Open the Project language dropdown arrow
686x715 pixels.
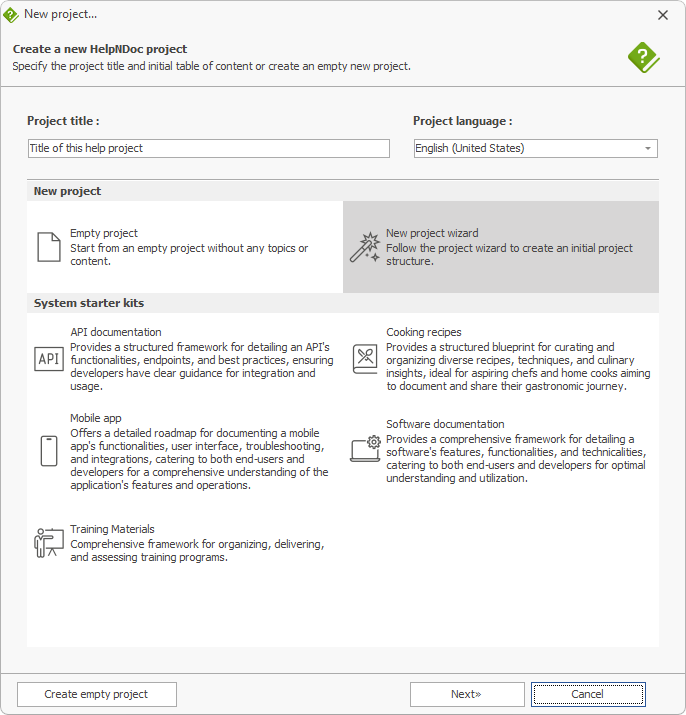[x=648, y=149]
